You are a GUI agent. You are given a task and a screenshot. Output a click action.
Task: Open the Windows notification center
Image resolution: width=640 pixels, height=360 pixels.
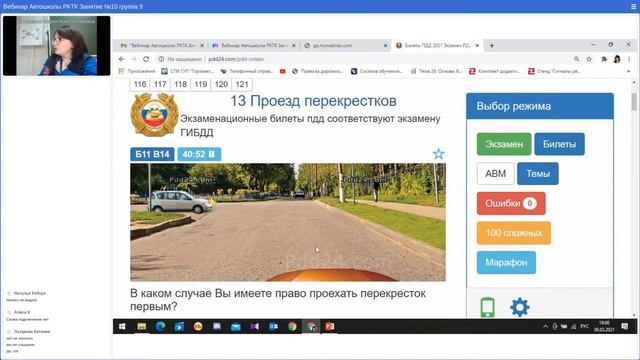(x=624, y=327)
